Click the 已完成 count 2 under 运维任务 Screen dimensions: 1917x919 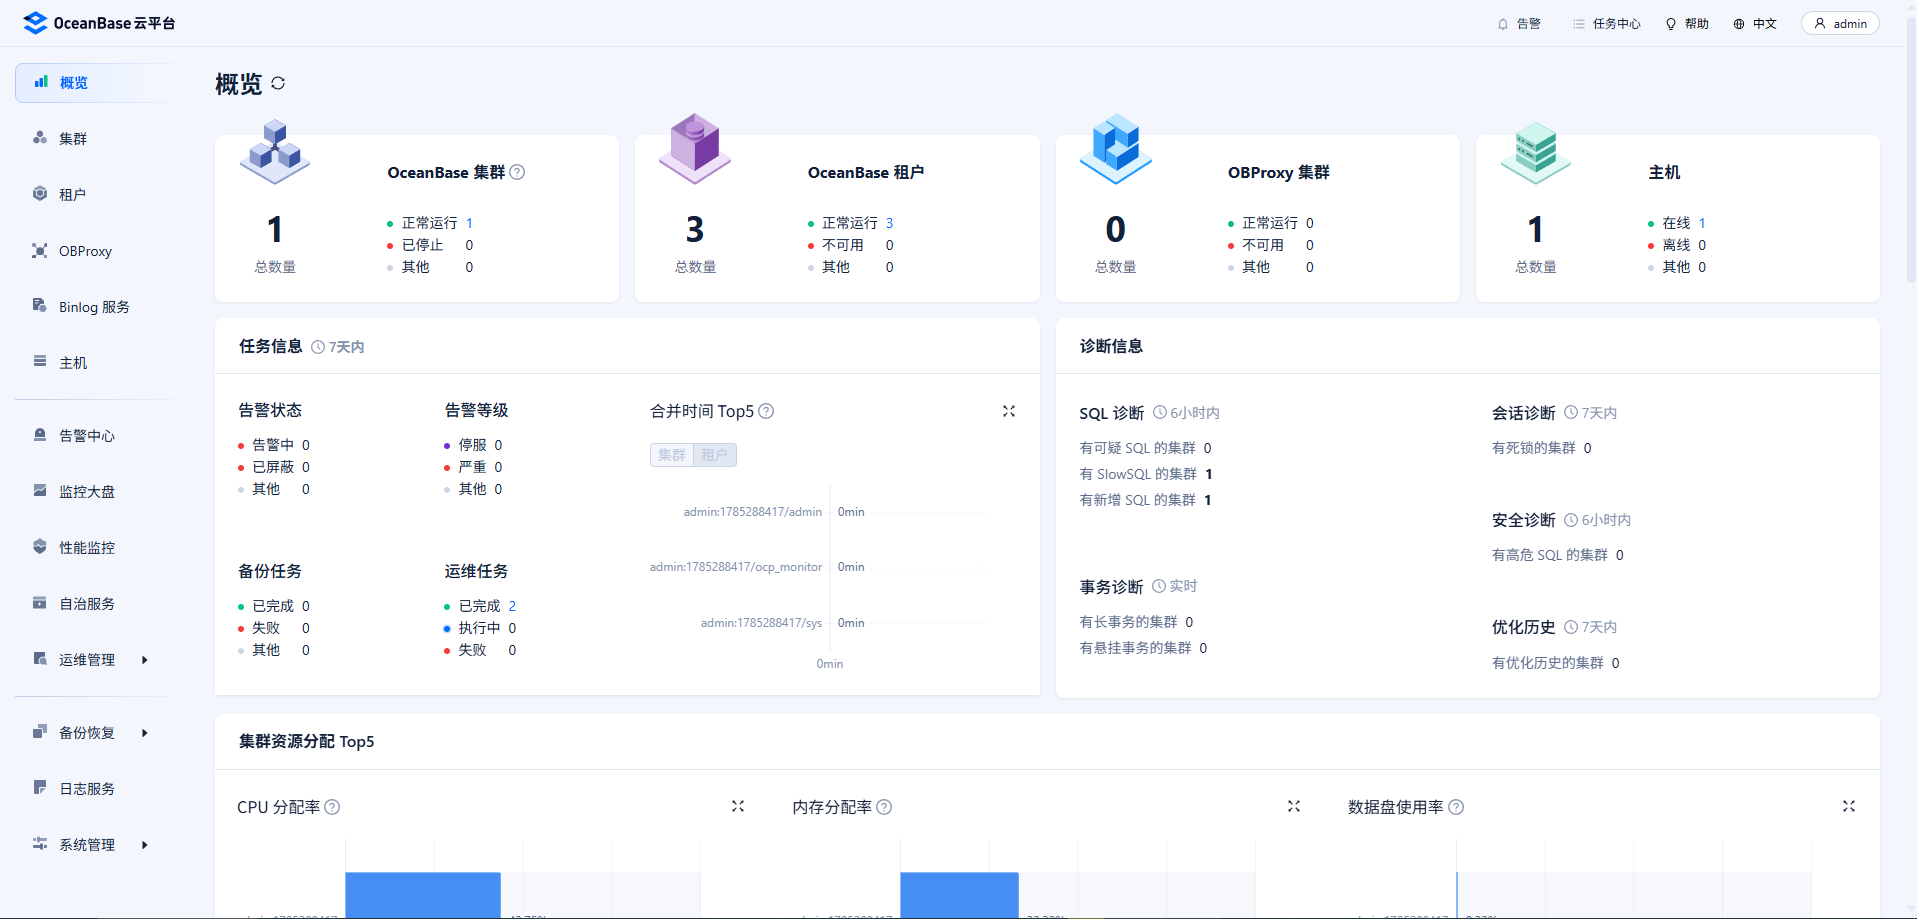(x=512, y=606)
